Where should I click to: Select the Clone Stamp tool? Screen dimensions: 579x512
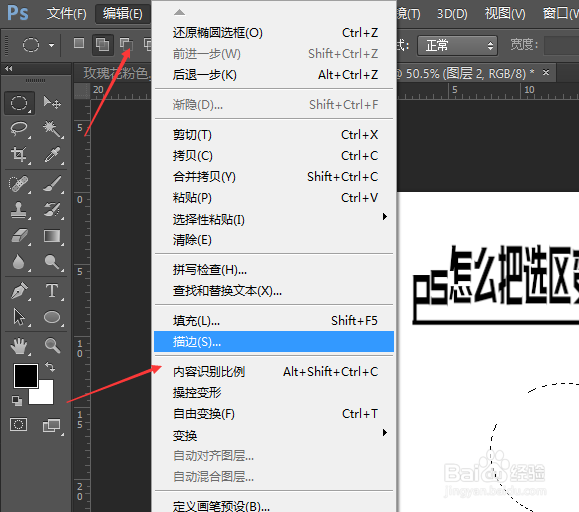coord(19,210)
